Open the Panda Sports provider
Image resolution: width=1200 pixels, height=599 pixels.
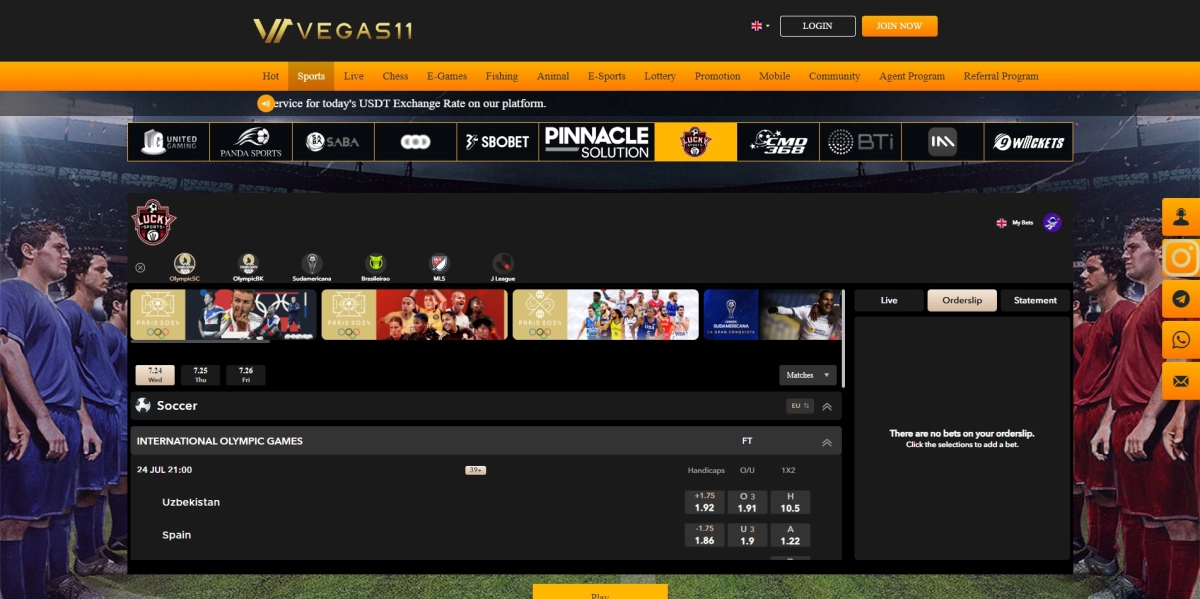(x=251, y=142)
